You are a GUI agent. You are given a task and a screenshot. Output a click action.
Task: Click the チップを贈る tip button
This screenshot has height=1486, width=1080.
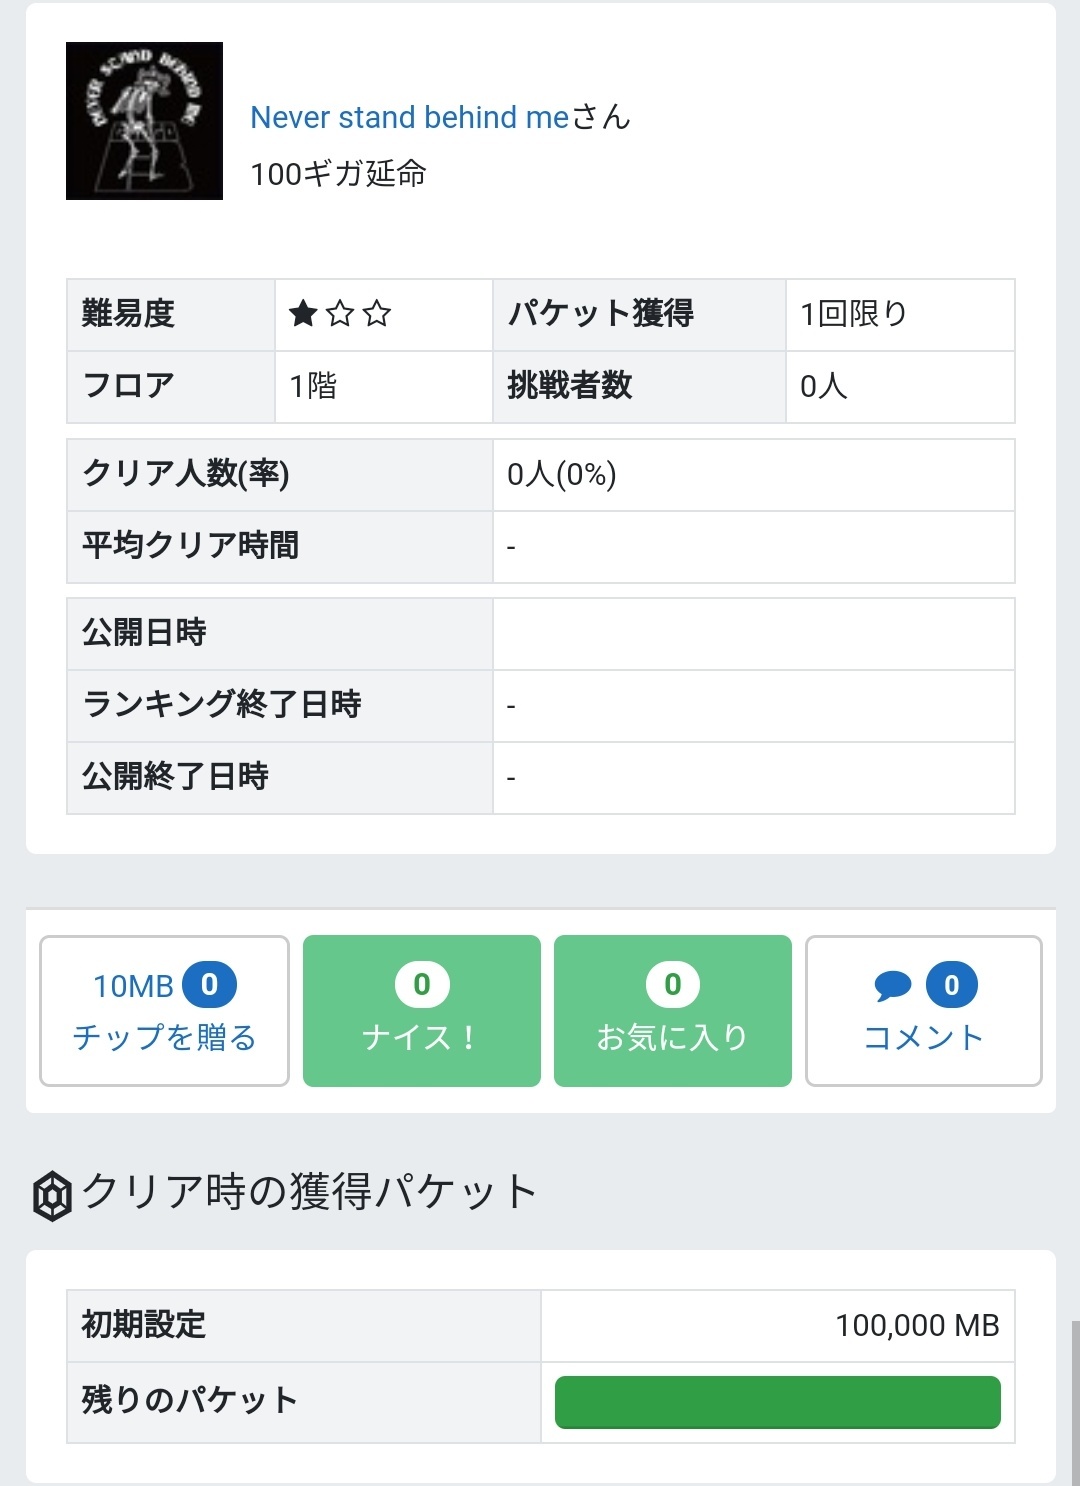pyautogui.click(x=164, y=1011)
